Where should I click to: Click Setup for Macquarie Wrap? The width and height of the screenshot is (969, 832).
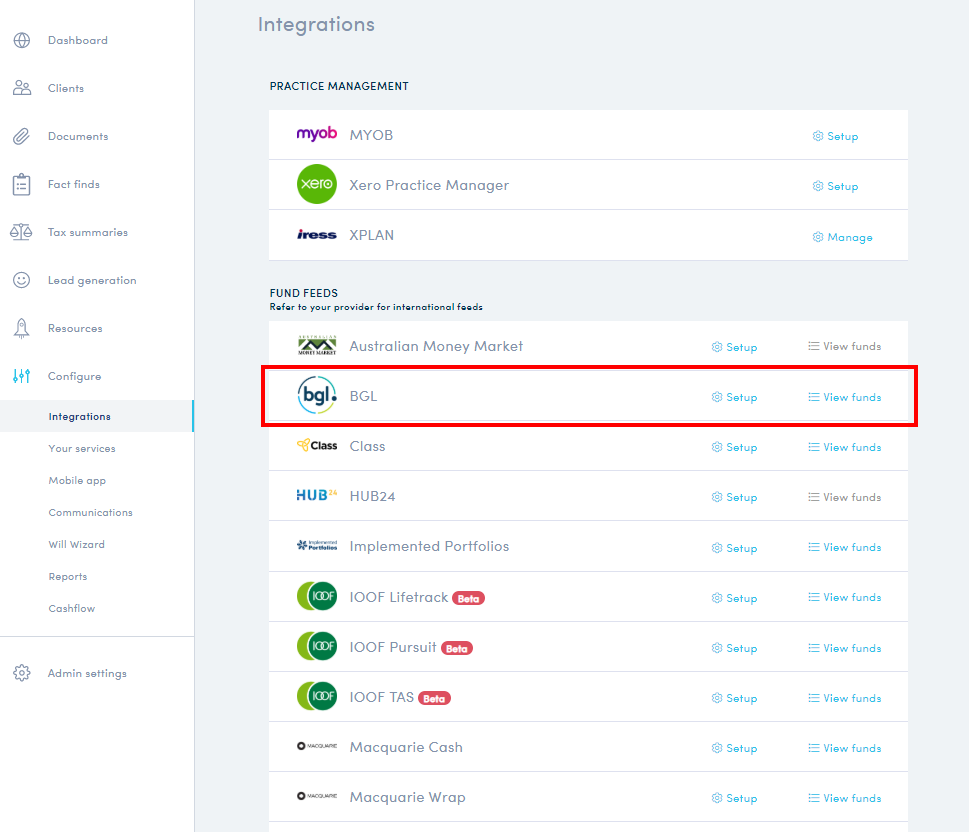734,797
